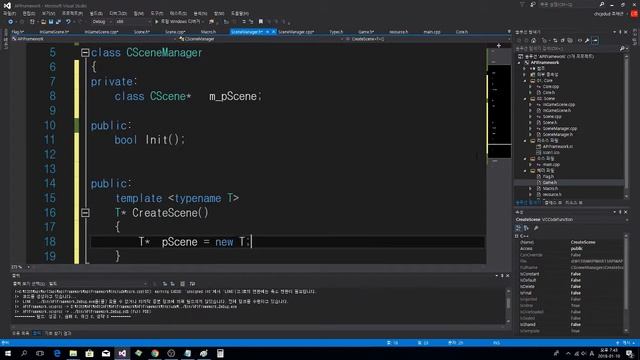This screenshot has height=360, width=640.
Task: Click the Save All toolbar icon
Action: coord(58,22)
